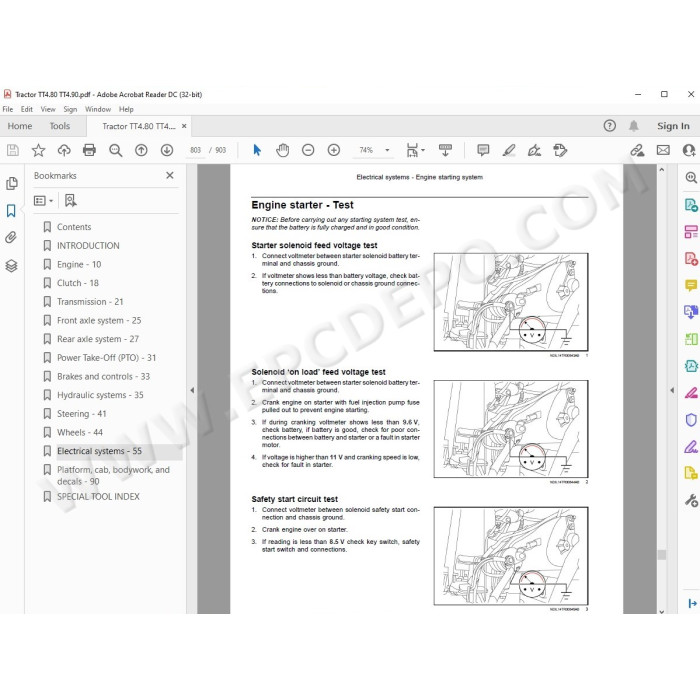Toggle scrolling mode icon

pos(445,150)
